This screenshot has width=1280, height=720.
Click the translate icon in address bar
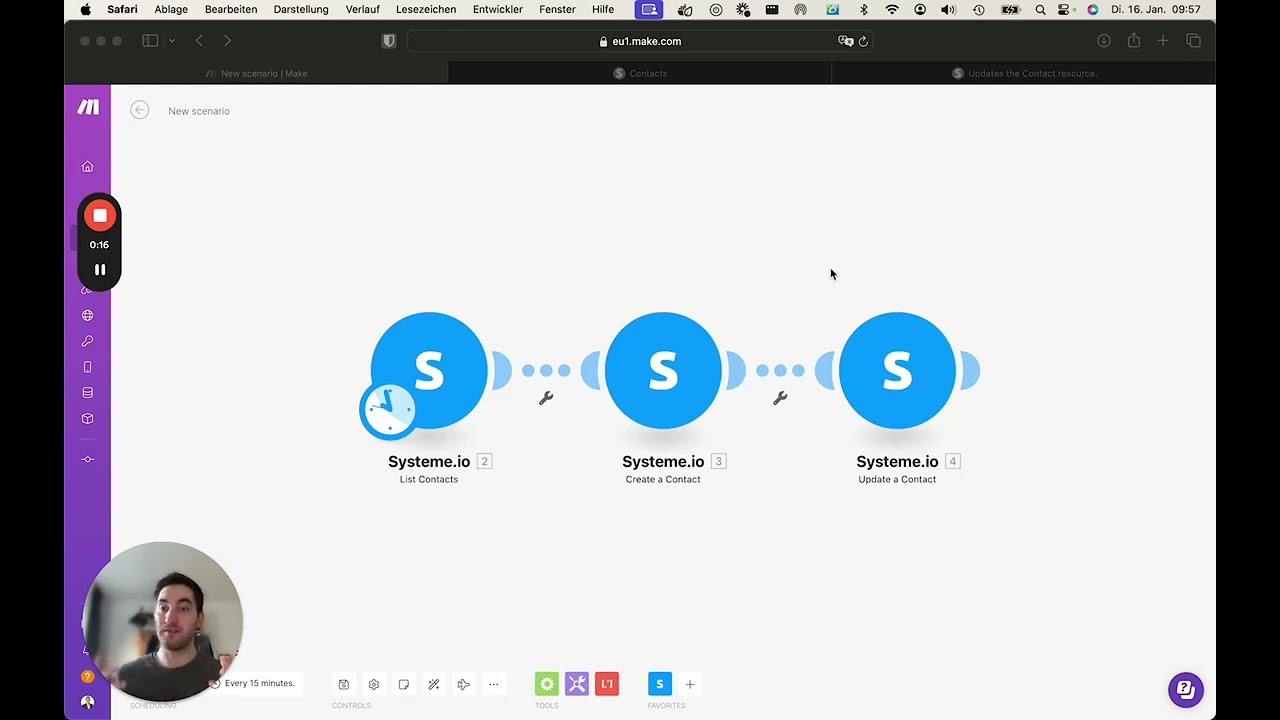click(x=845, y=41)
